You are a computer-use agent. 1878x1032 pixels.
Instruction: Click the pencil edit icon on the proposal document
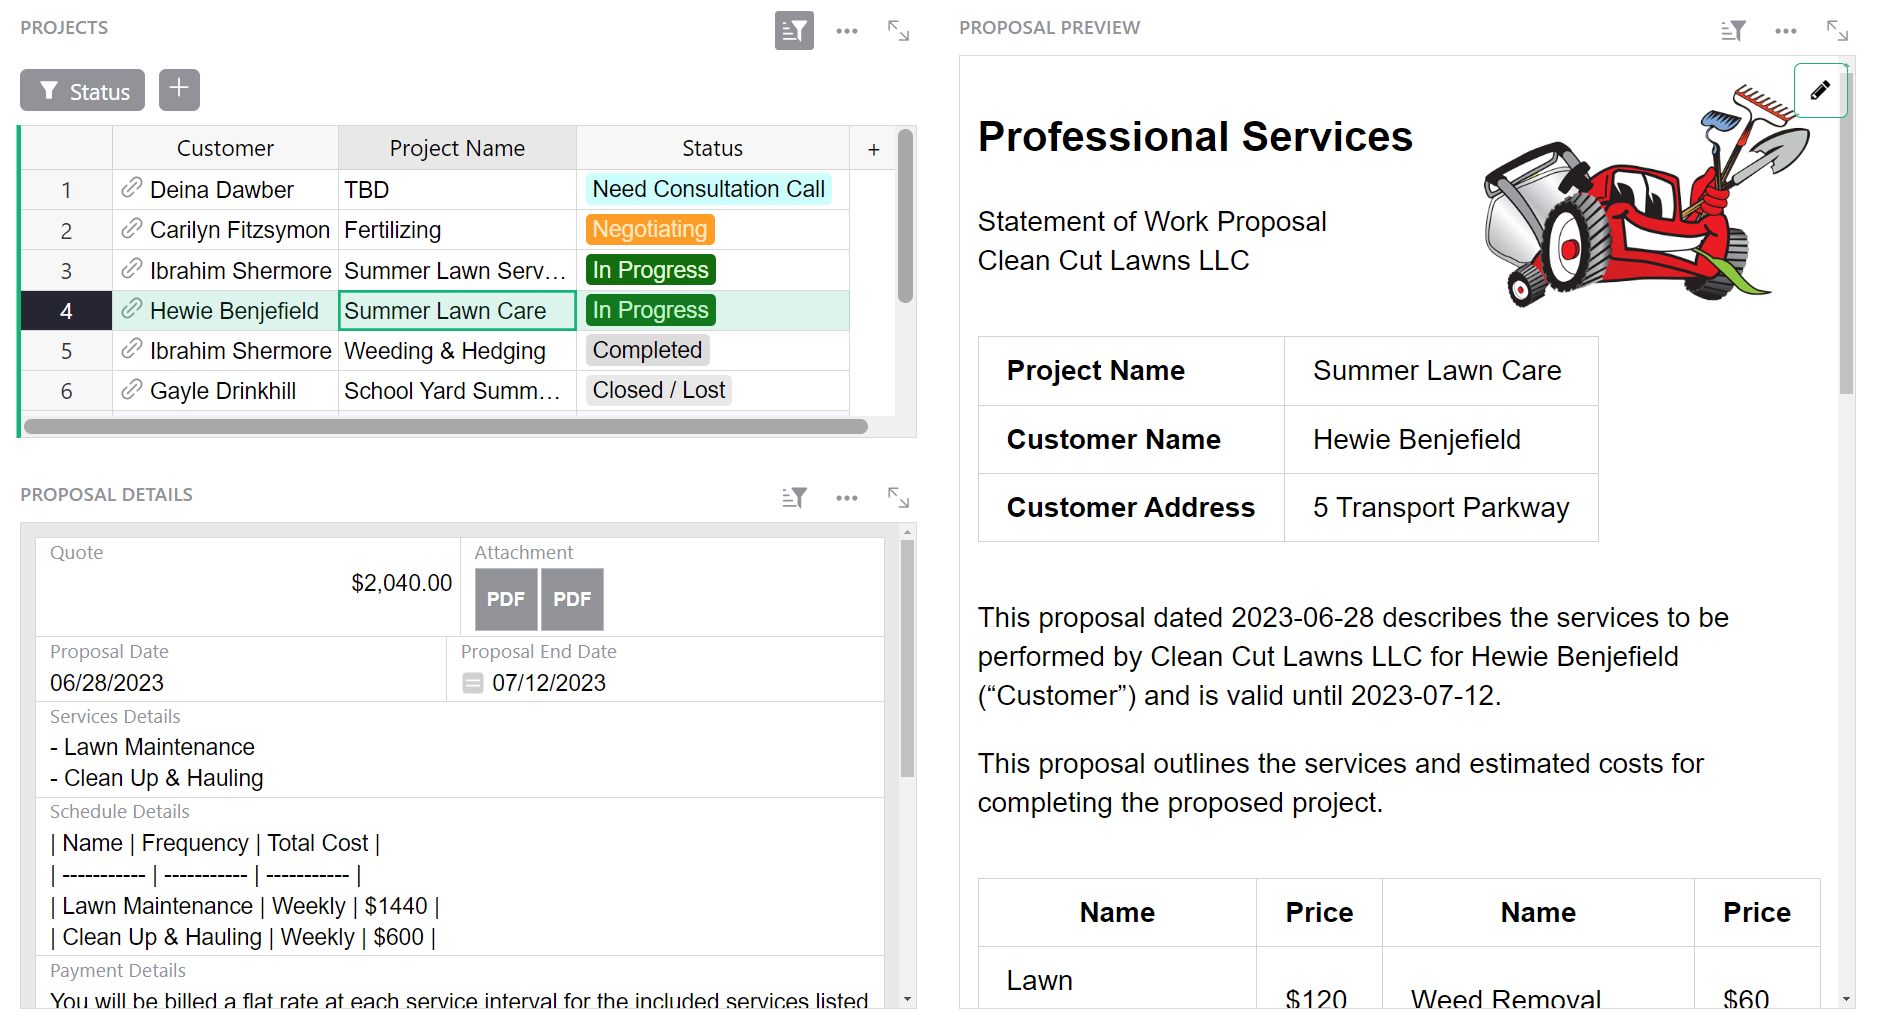point(1820,90)
